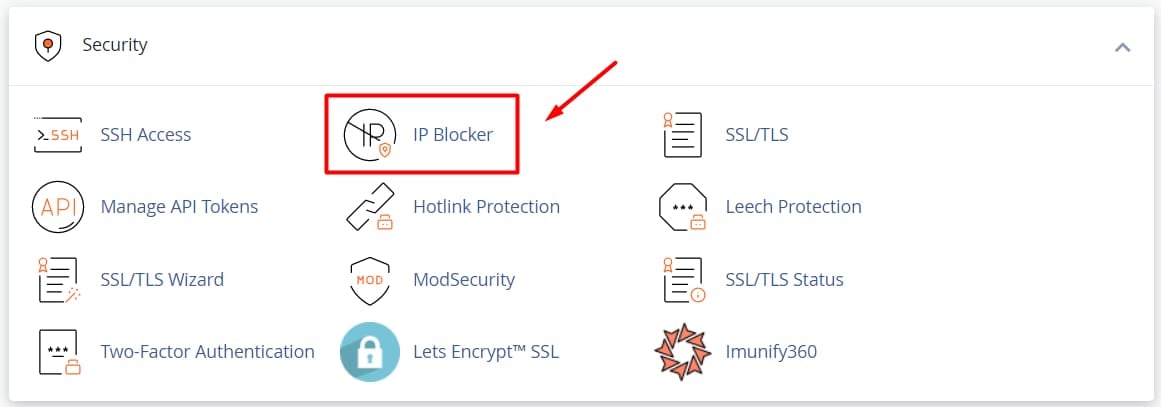Open the Manage API Tokens icon
Viewport: 1161px width, 407px height.
click(x=57, y=207)
